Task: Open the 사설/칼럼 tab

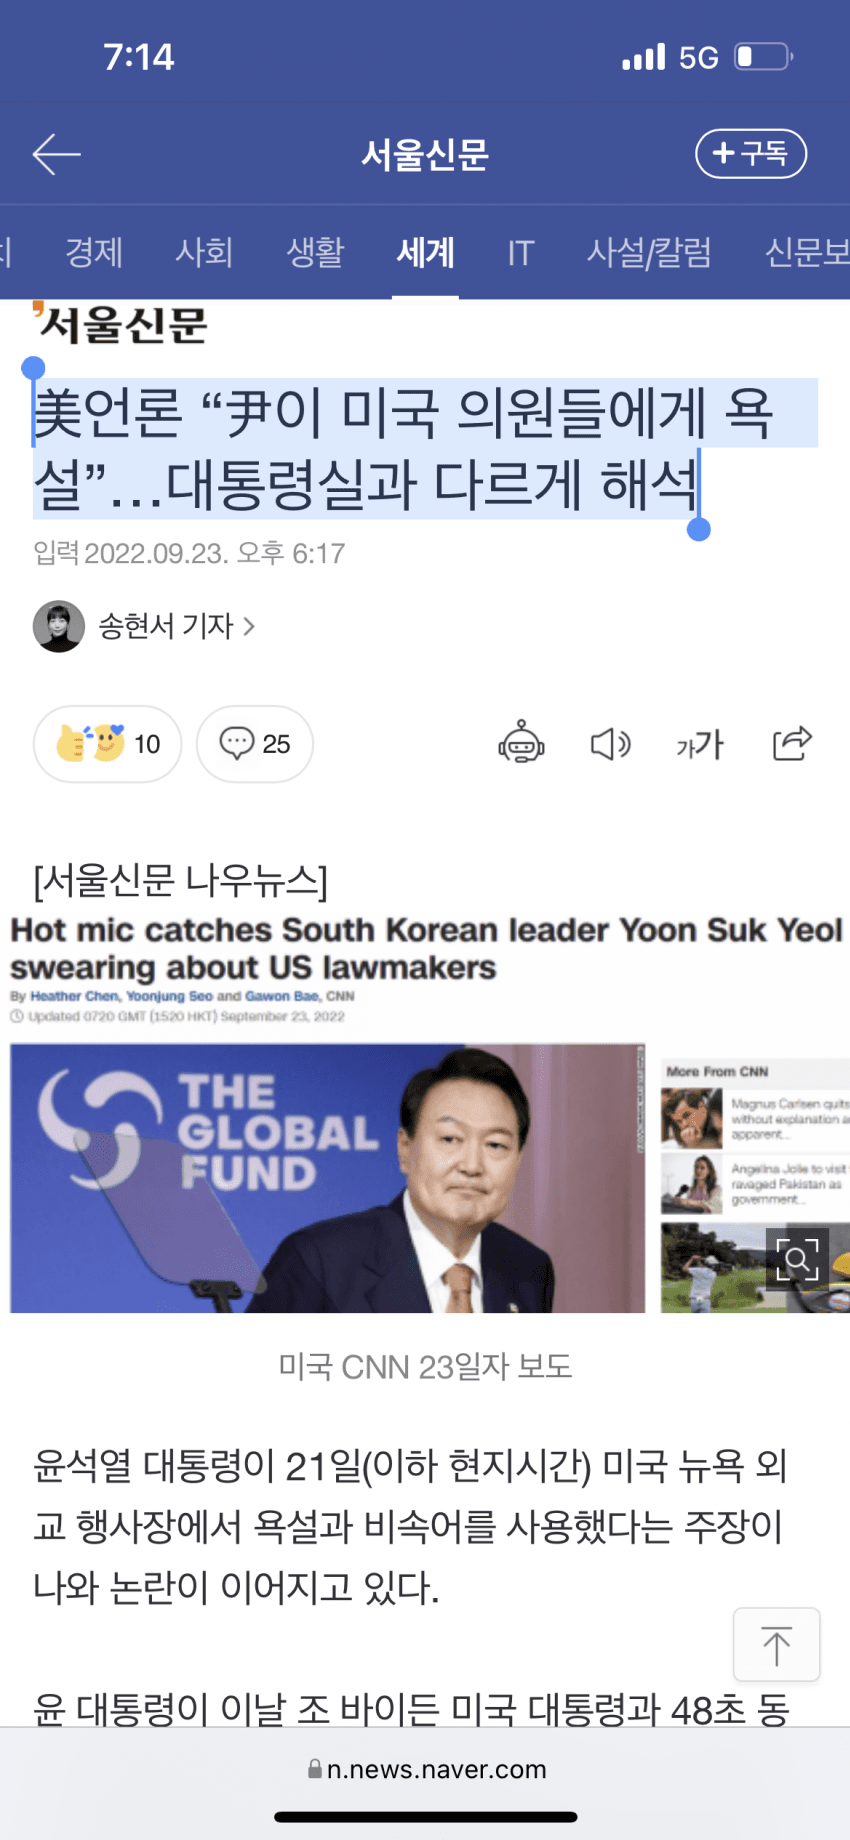Action: pyautogui.click(x=649, y=252)
